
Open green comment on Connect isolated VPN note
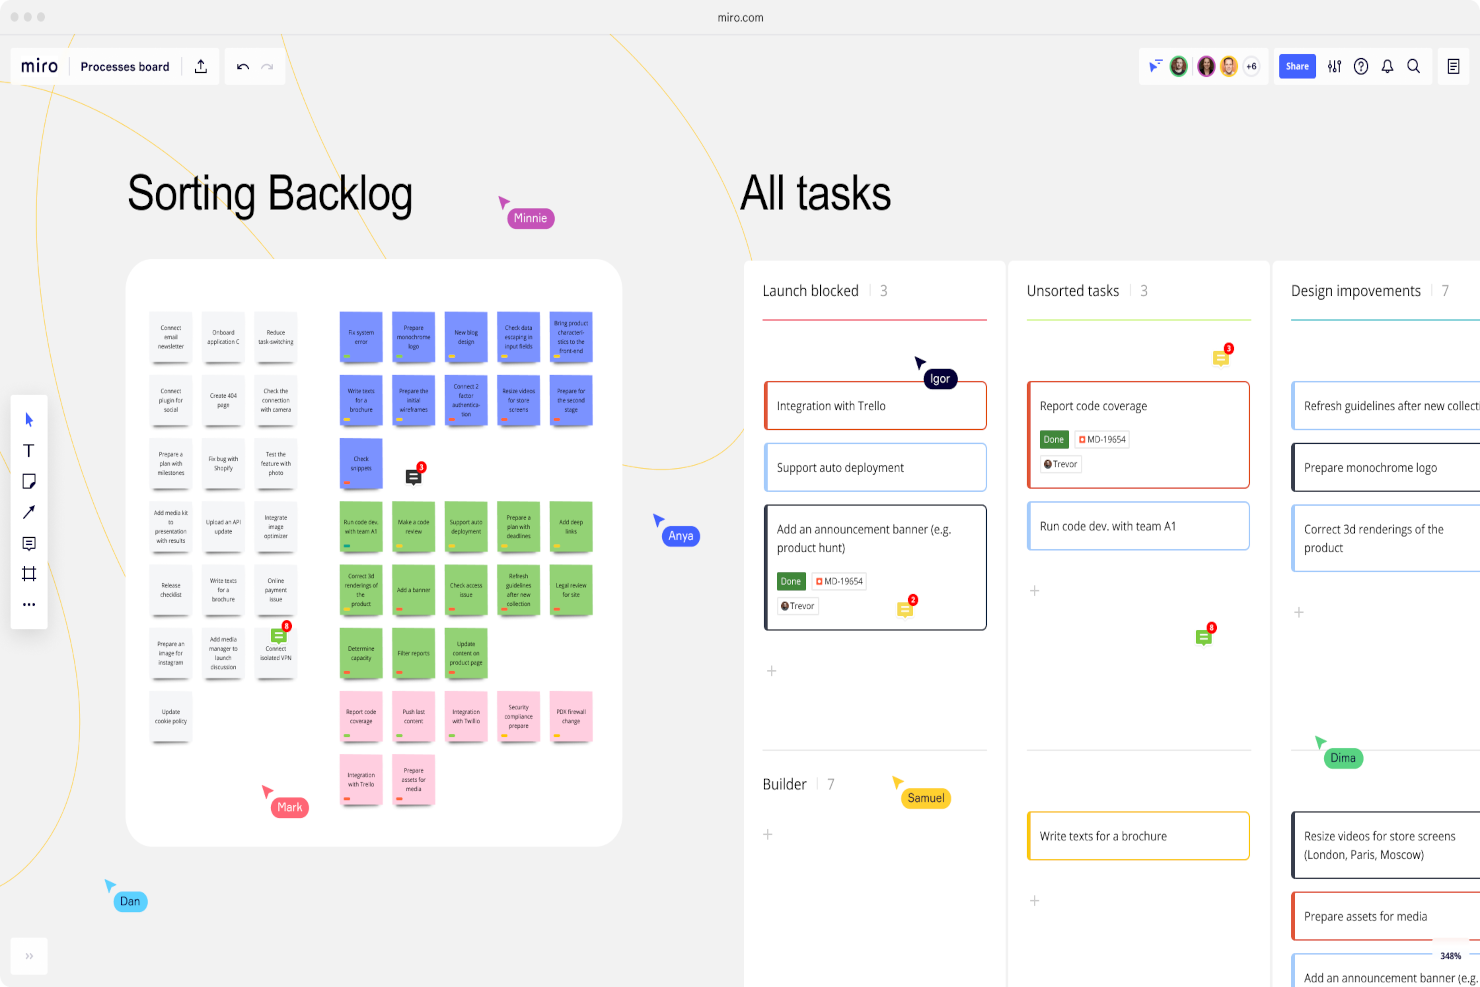[279, 636]
